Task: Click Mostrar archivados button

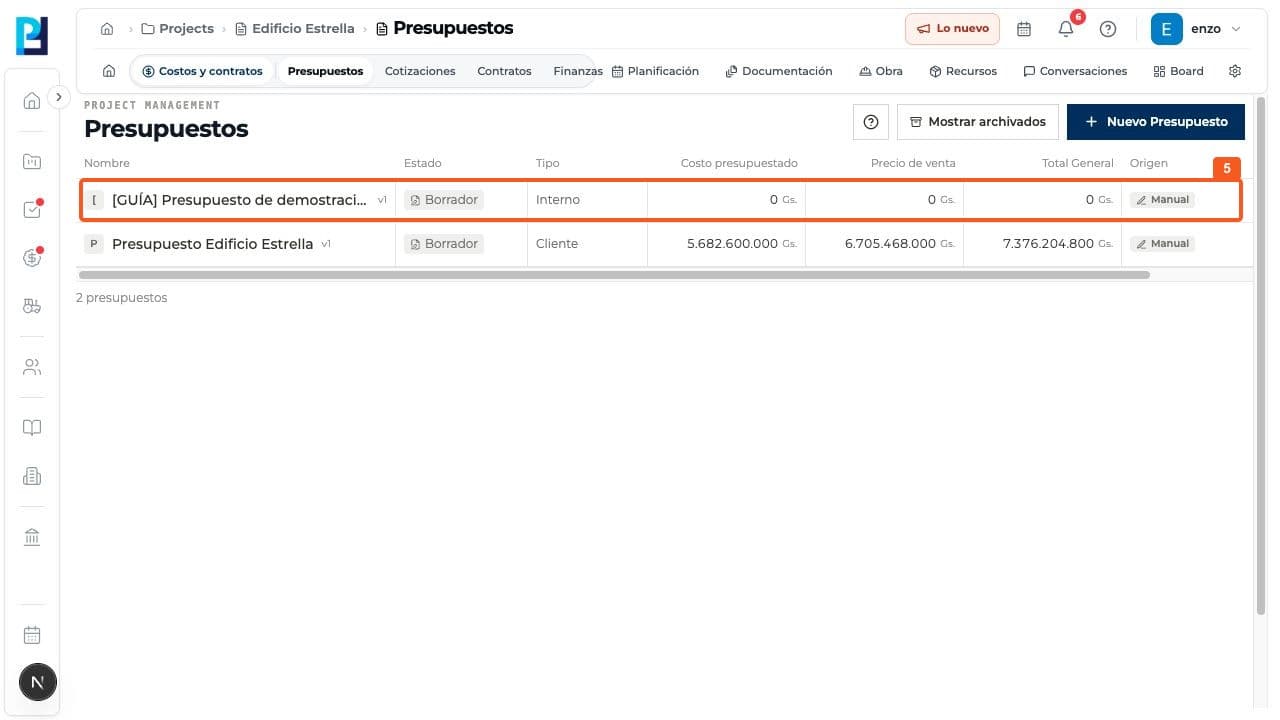Action: [x=978, y=122]
